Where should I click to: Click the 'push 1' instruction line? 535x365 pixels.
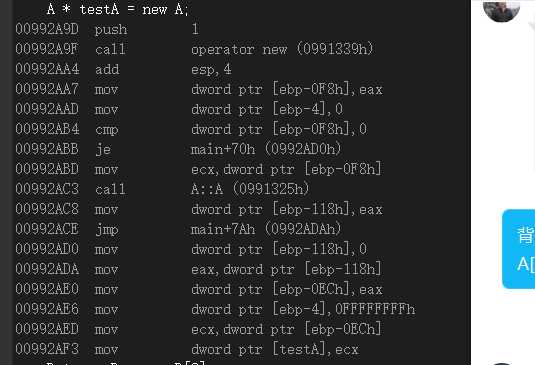coord(107,29)
